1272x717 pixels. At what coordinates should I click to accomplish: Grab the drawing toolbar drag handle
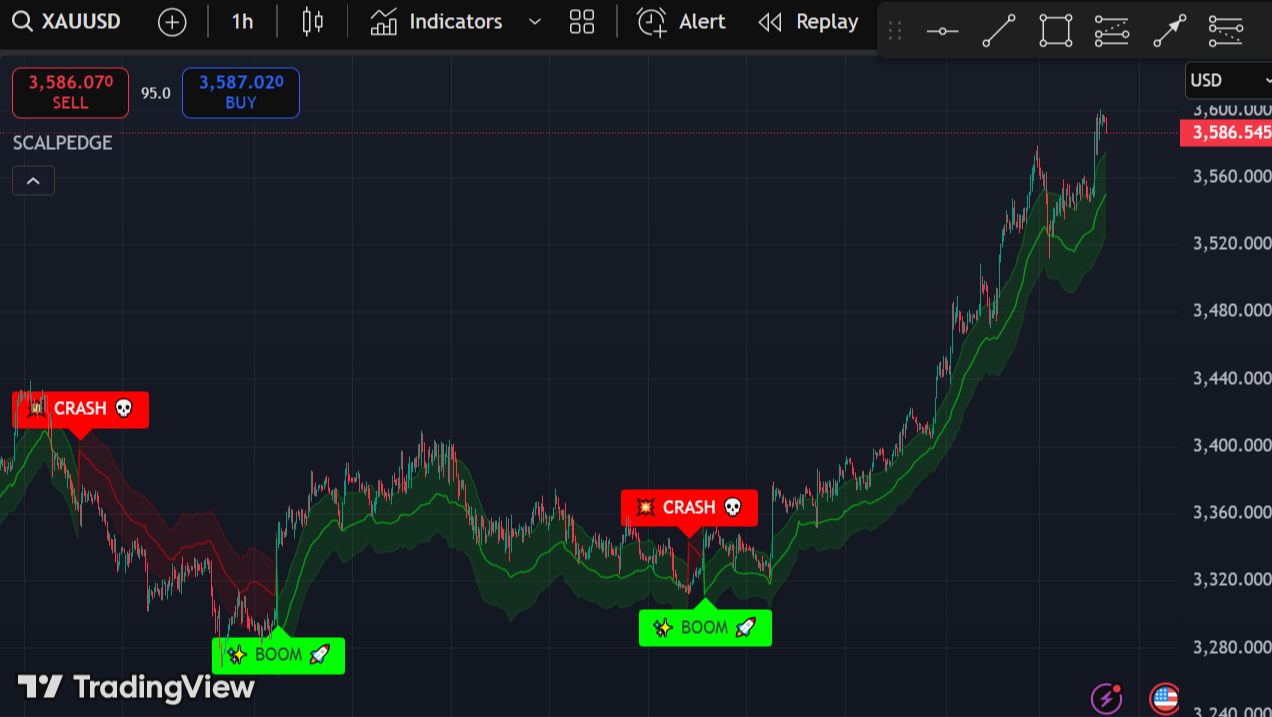pos(895,31)
